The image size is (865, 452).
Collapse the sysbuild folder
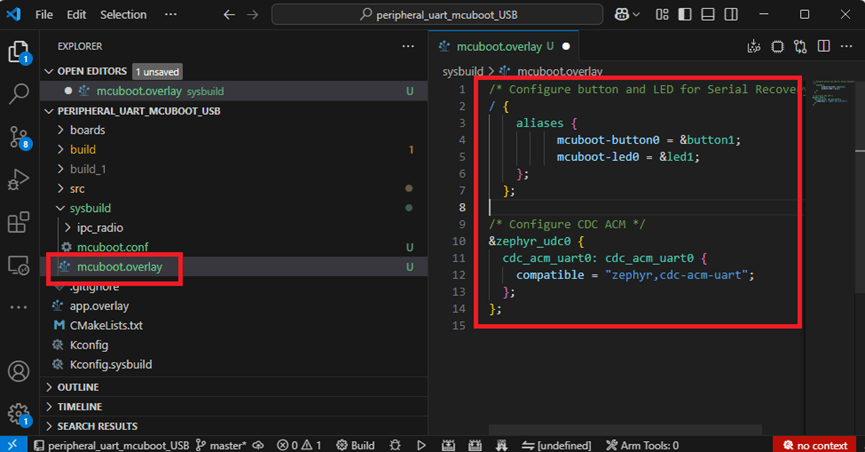tap(91, 208)
